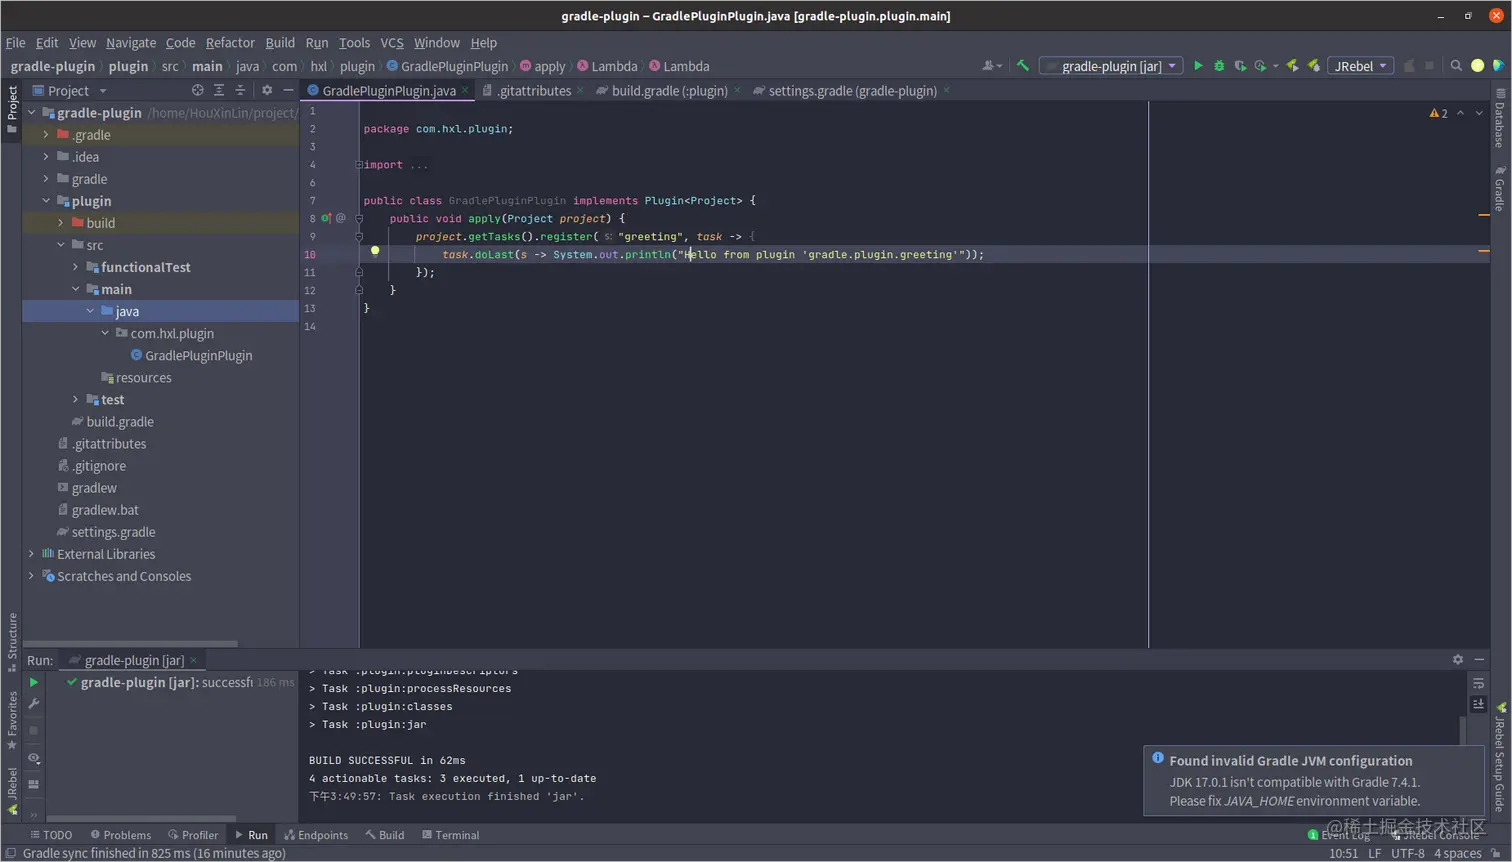Toggle the Database tool window sidebar button

pos(1500,117)
